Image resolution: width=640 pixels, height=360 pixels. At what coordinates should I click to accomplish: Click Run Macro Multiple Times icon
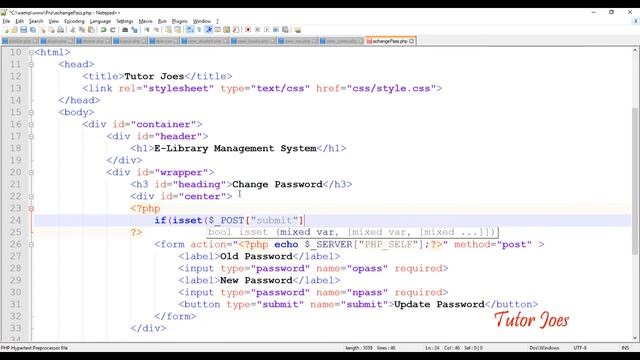pyautogui.click(x=276, y=30)
